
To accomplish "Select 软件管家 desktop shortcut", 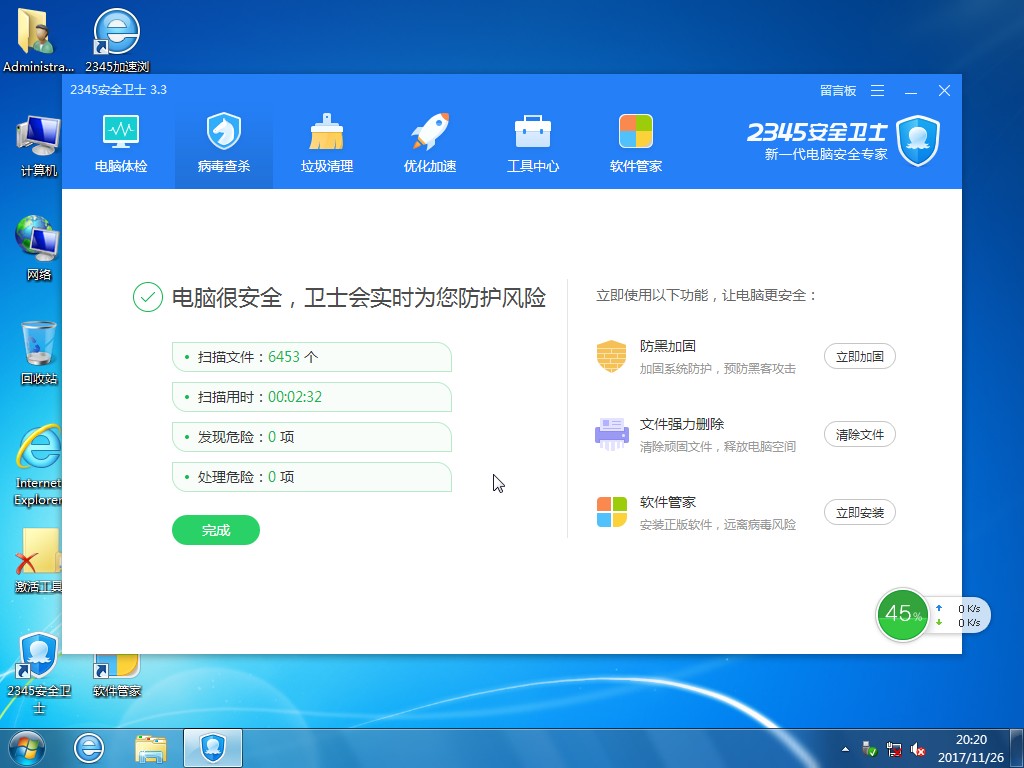I will (117, 675).
